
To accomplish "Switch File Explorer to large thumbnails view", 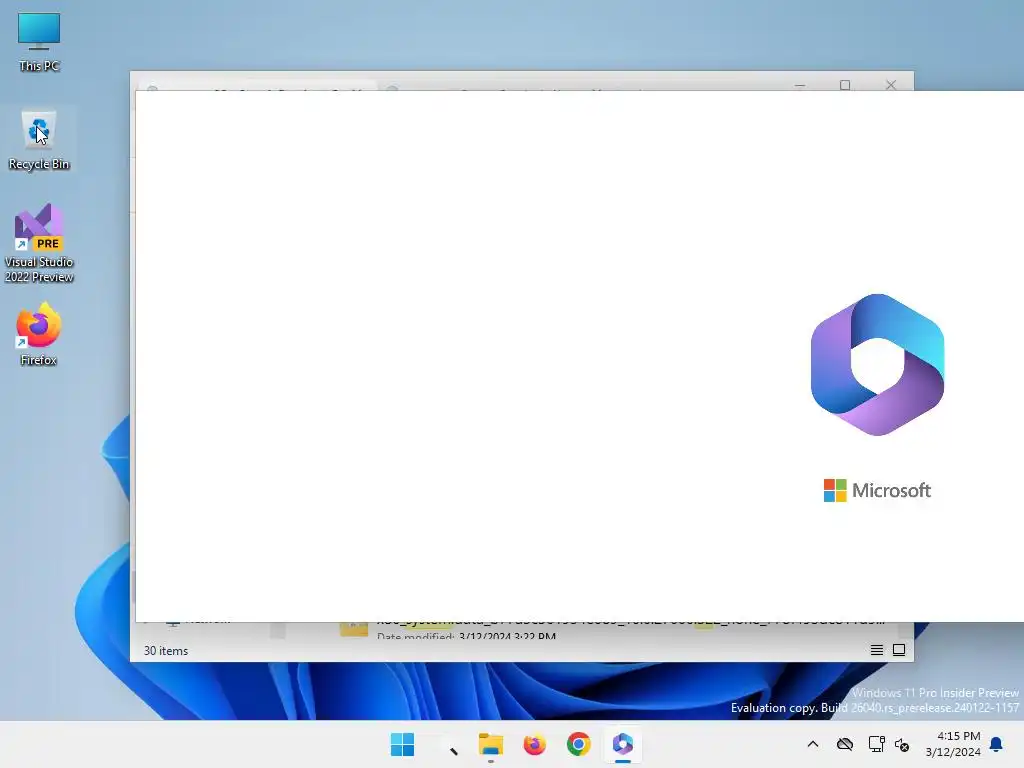I will click(899, 650).
